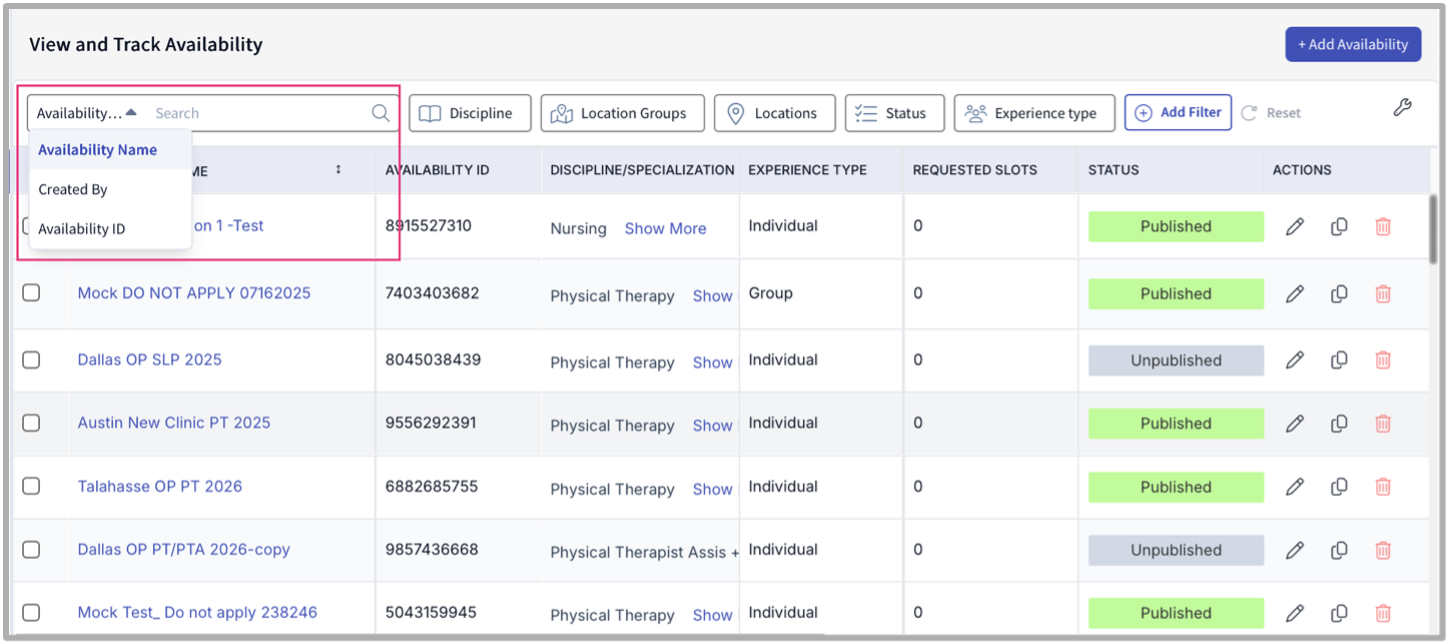
Task: Duplicate the Dallas OP SLP 2025 availability
Action: tap(1339, 360)
